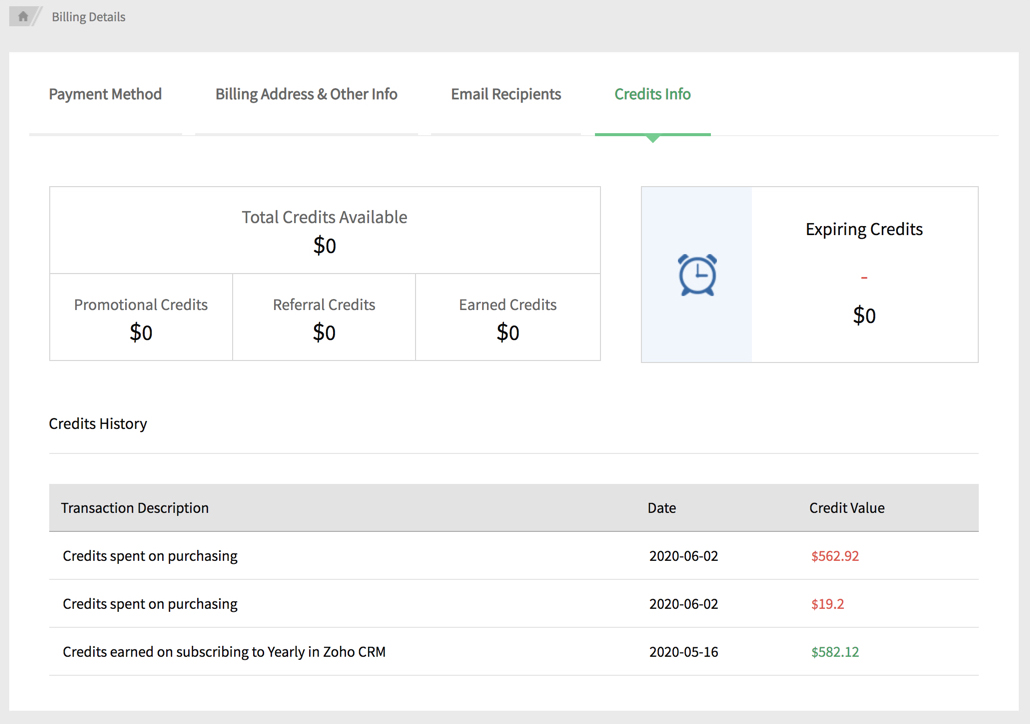Select the Email Recipients tab
1030x724 pixels.
(505, 93)
